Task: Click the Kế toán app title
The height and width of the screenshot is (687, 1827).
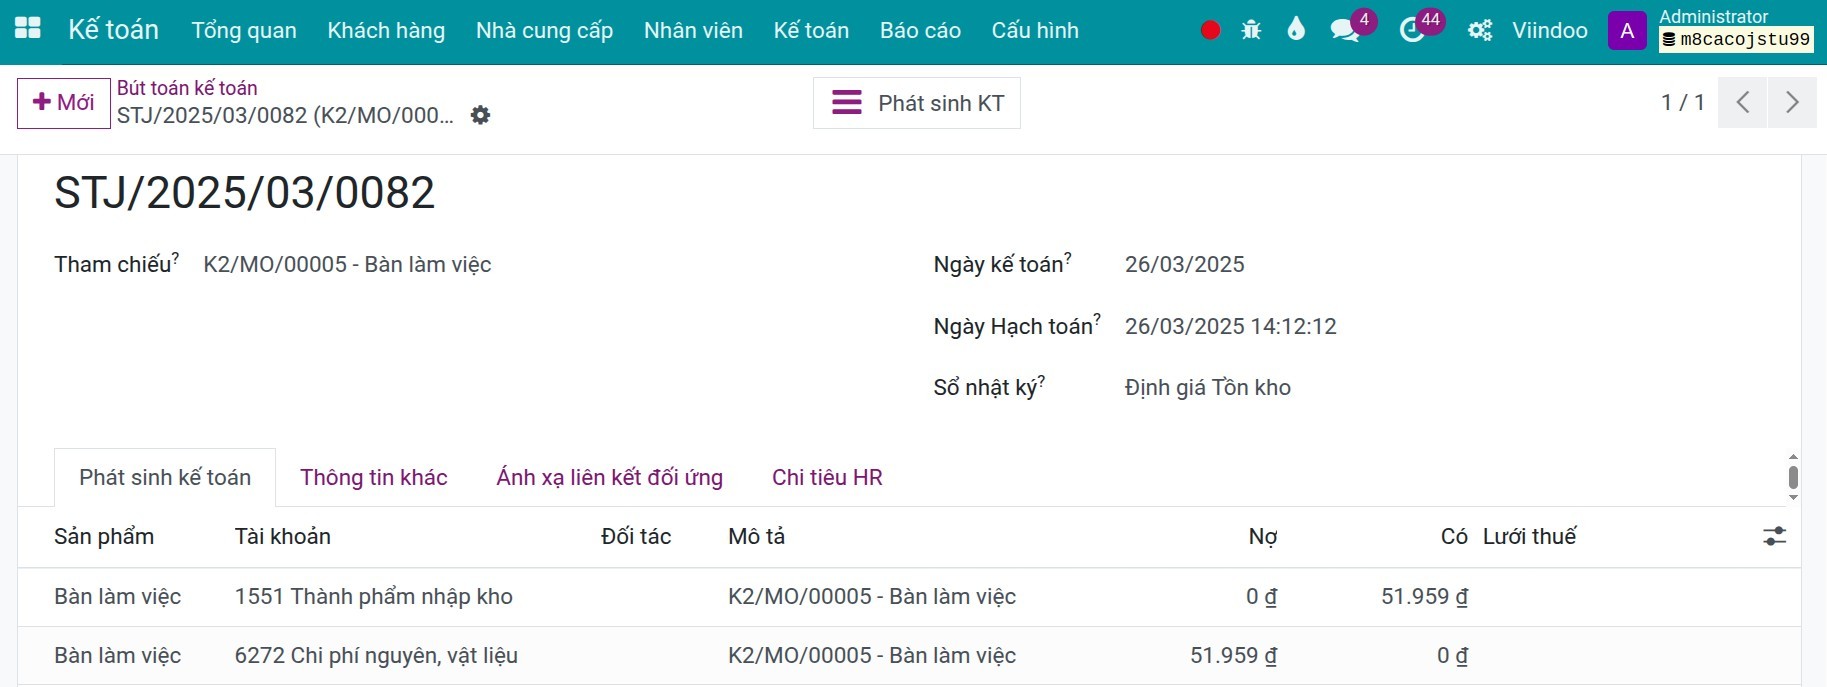Action: 113,30
